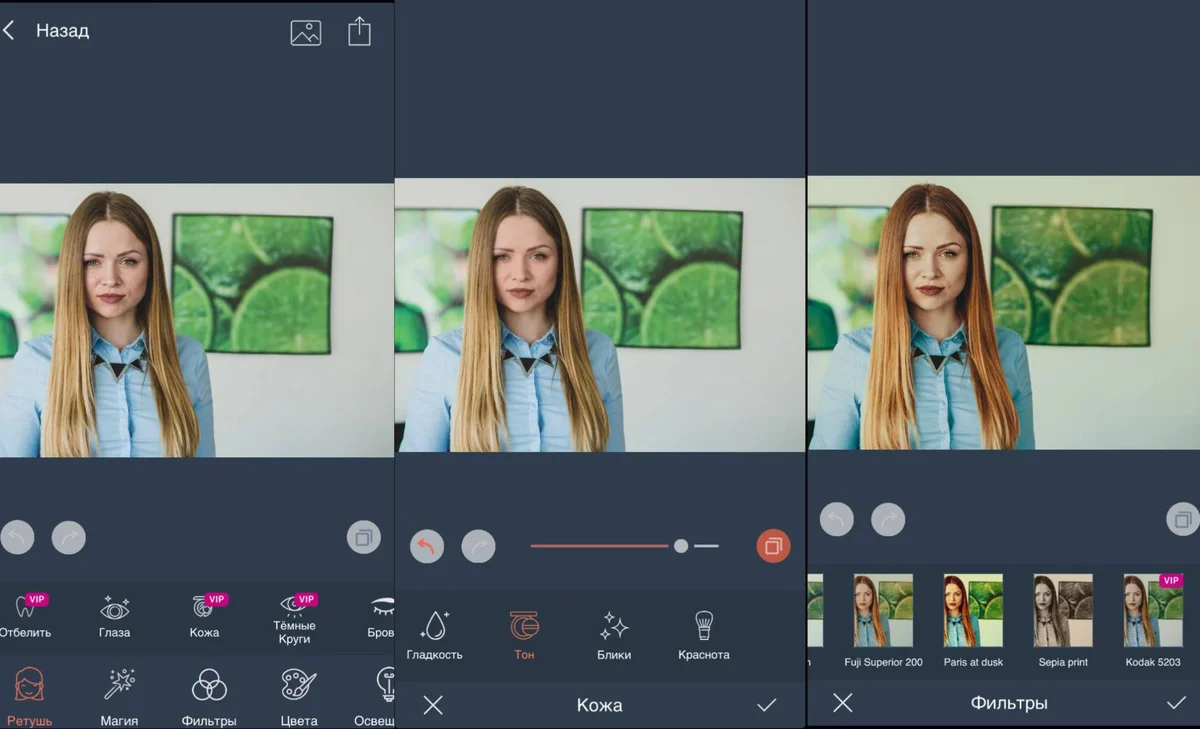The height and width of the screenshot is (729, 1200).
Task: Undo in the Кожа skin screen
Action: pos(427,546)
